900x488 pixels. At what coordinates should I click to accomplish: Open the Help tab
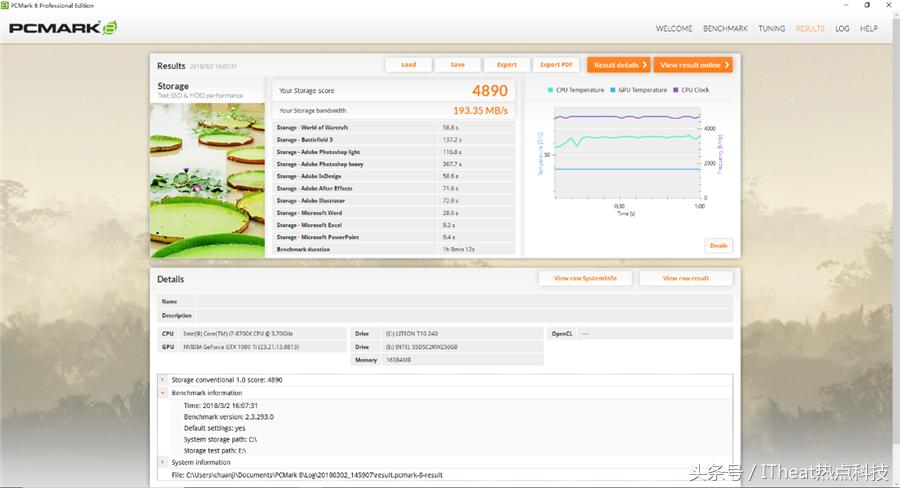pyautogui.click(x=869, y=29)
